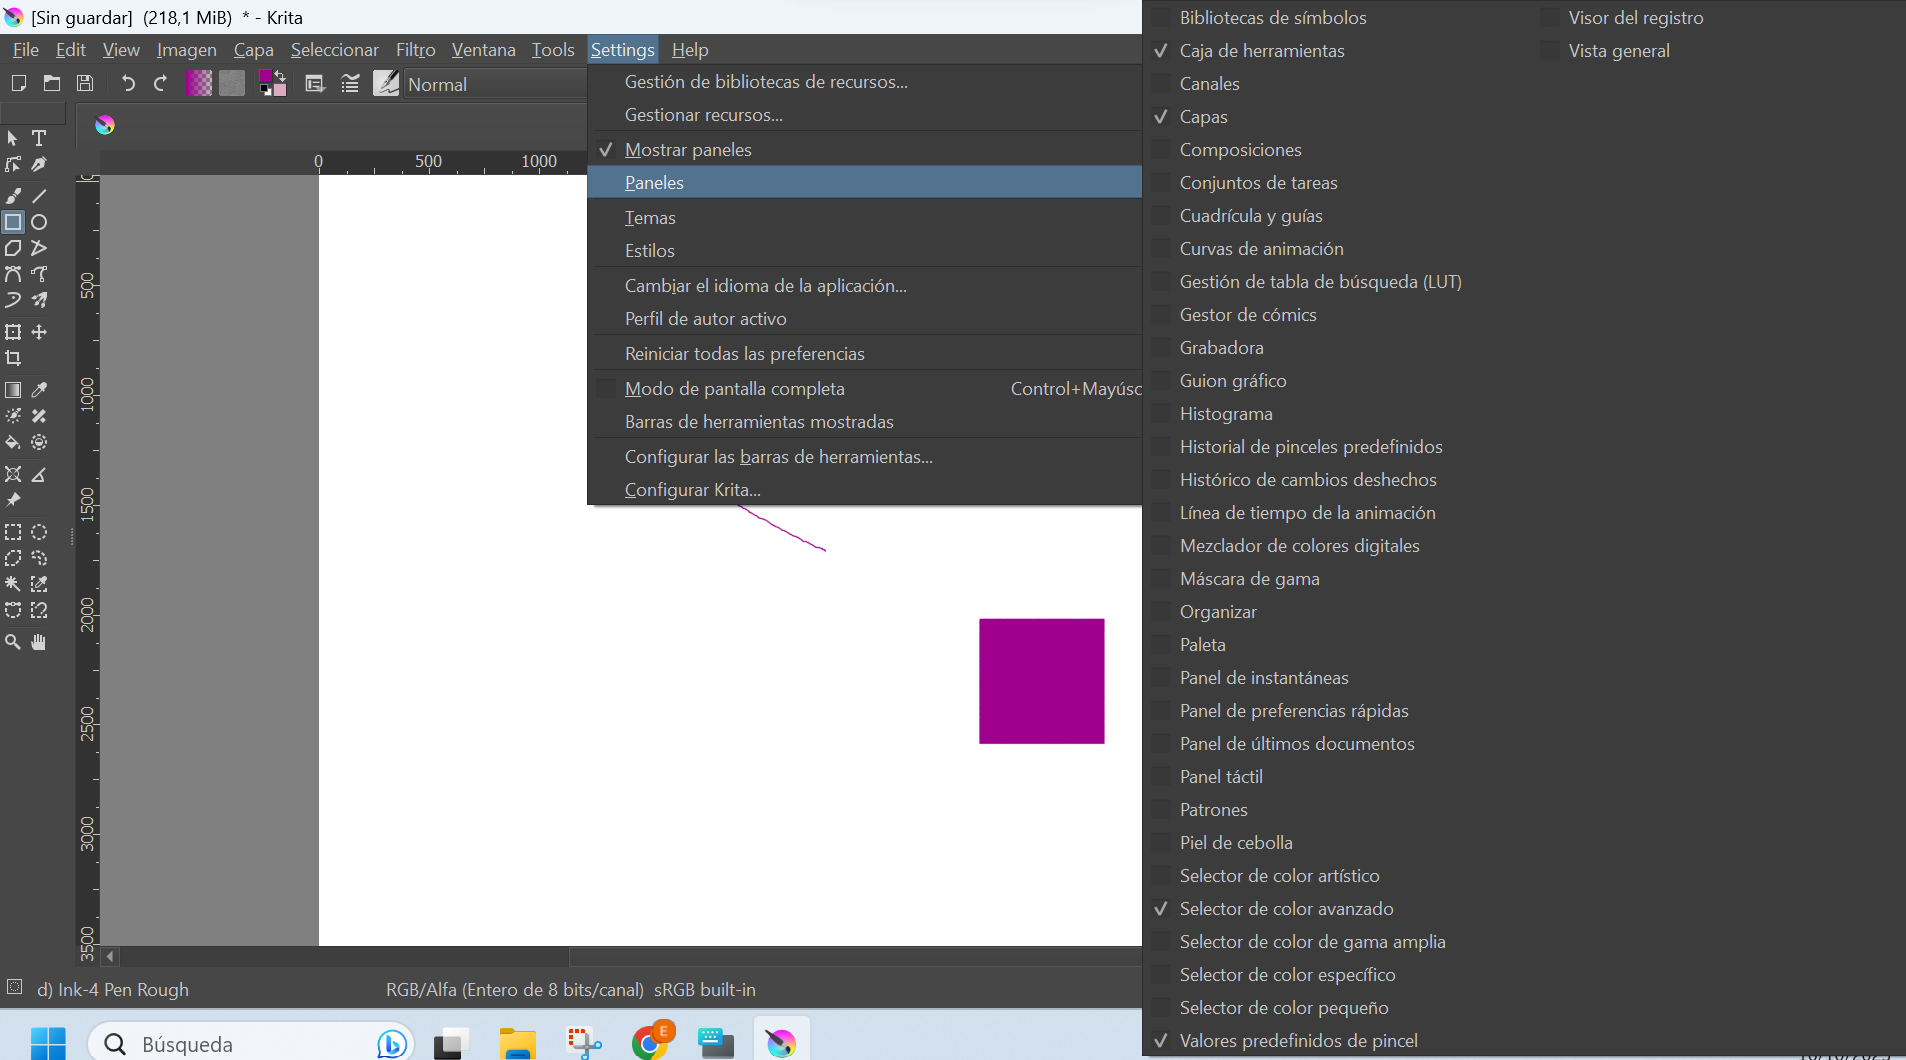Pick the Crop tool

point(13,358)
